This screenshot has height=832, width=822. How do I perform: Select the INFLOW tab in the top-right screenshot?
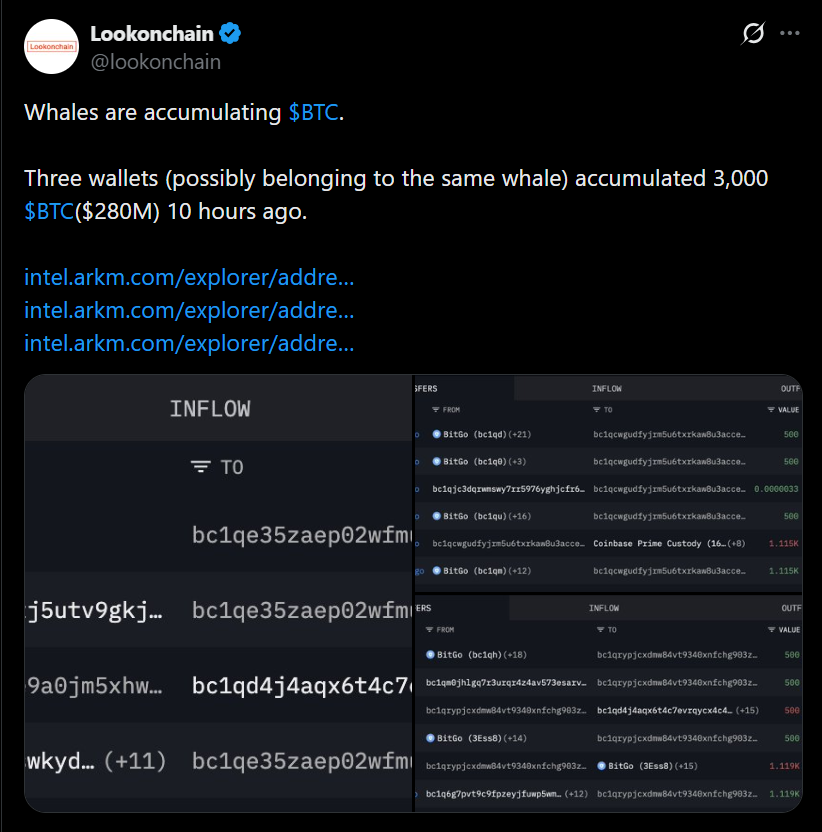coord(607,388)
